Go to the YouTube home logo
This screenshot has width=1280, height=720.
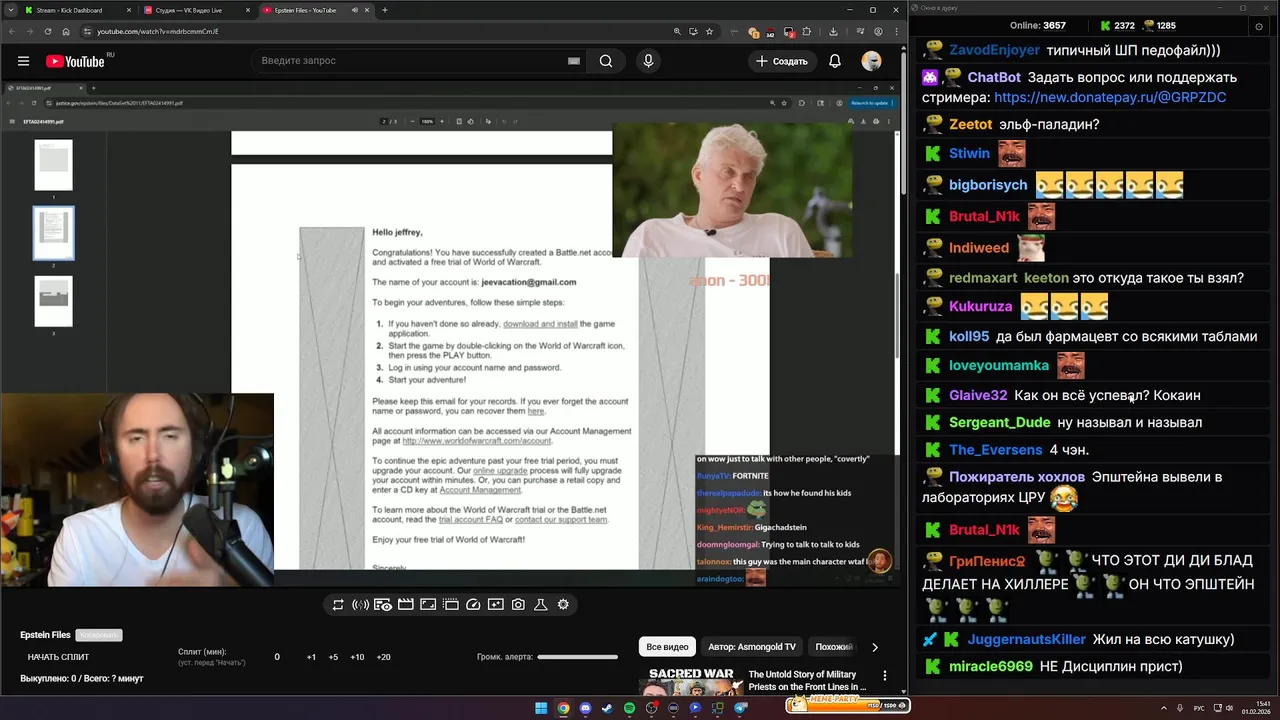pos(75,61)
